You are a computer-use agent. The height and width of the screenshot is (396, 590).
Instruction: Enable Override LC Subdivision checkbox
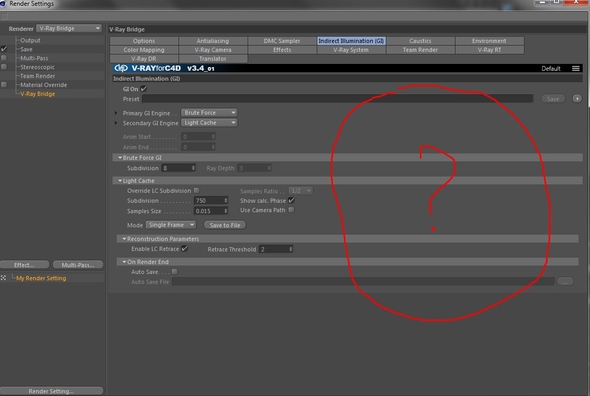(x=196, y=190)
